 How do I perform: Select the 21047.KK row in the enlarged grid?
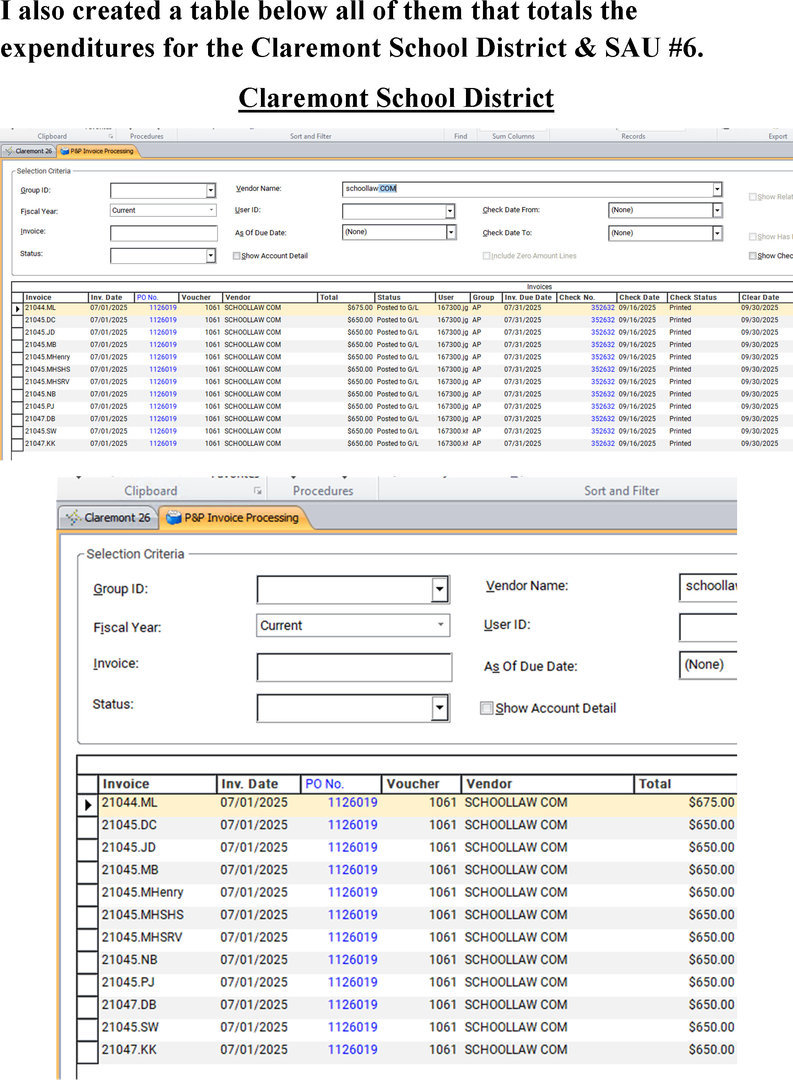pyautogui.click(x=130, y=1050)
